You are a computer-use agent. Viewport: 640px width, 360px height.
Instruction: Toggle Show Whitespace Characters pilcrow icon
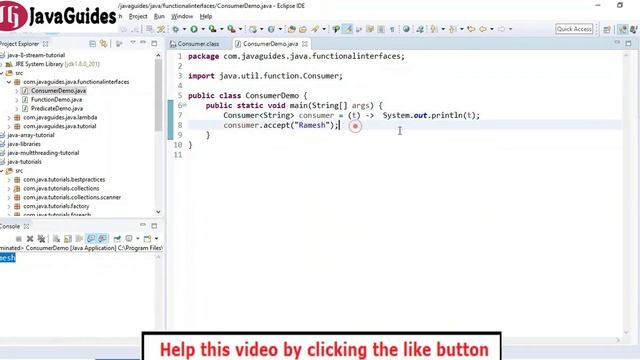tap(392, 29)
